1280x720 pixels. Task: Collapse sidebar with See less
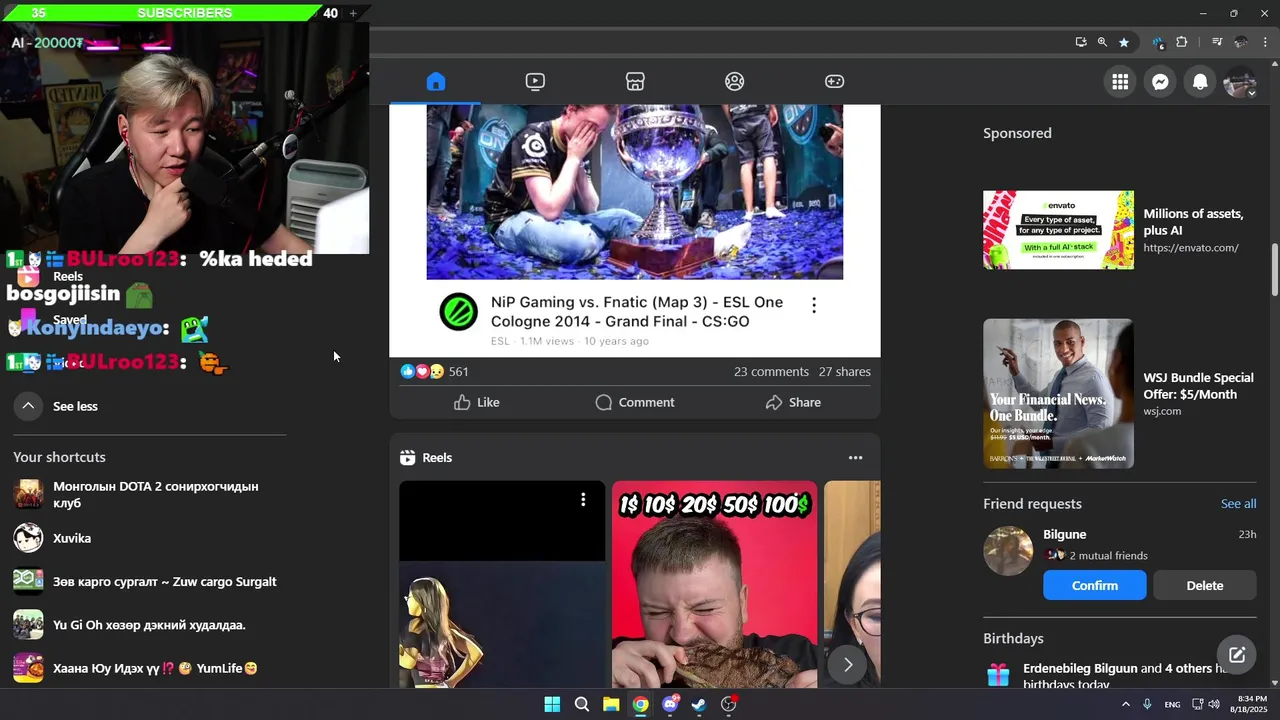point(148,406)
